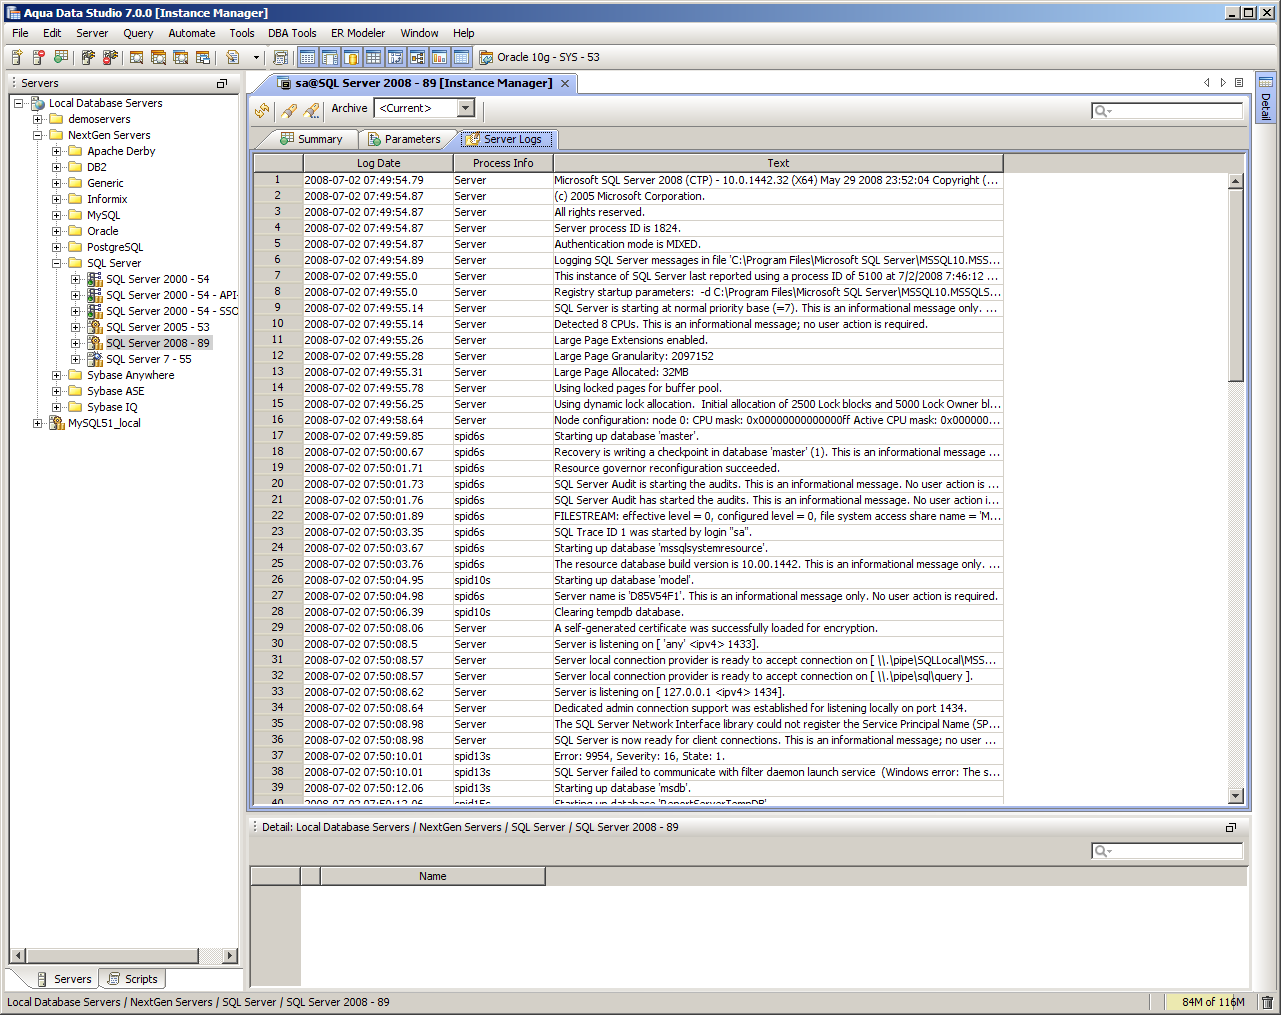This screenshot has height=1015, width=1281.
Task: Click the magnifier icon in the top search box
Action: (x=1102, y=111)
